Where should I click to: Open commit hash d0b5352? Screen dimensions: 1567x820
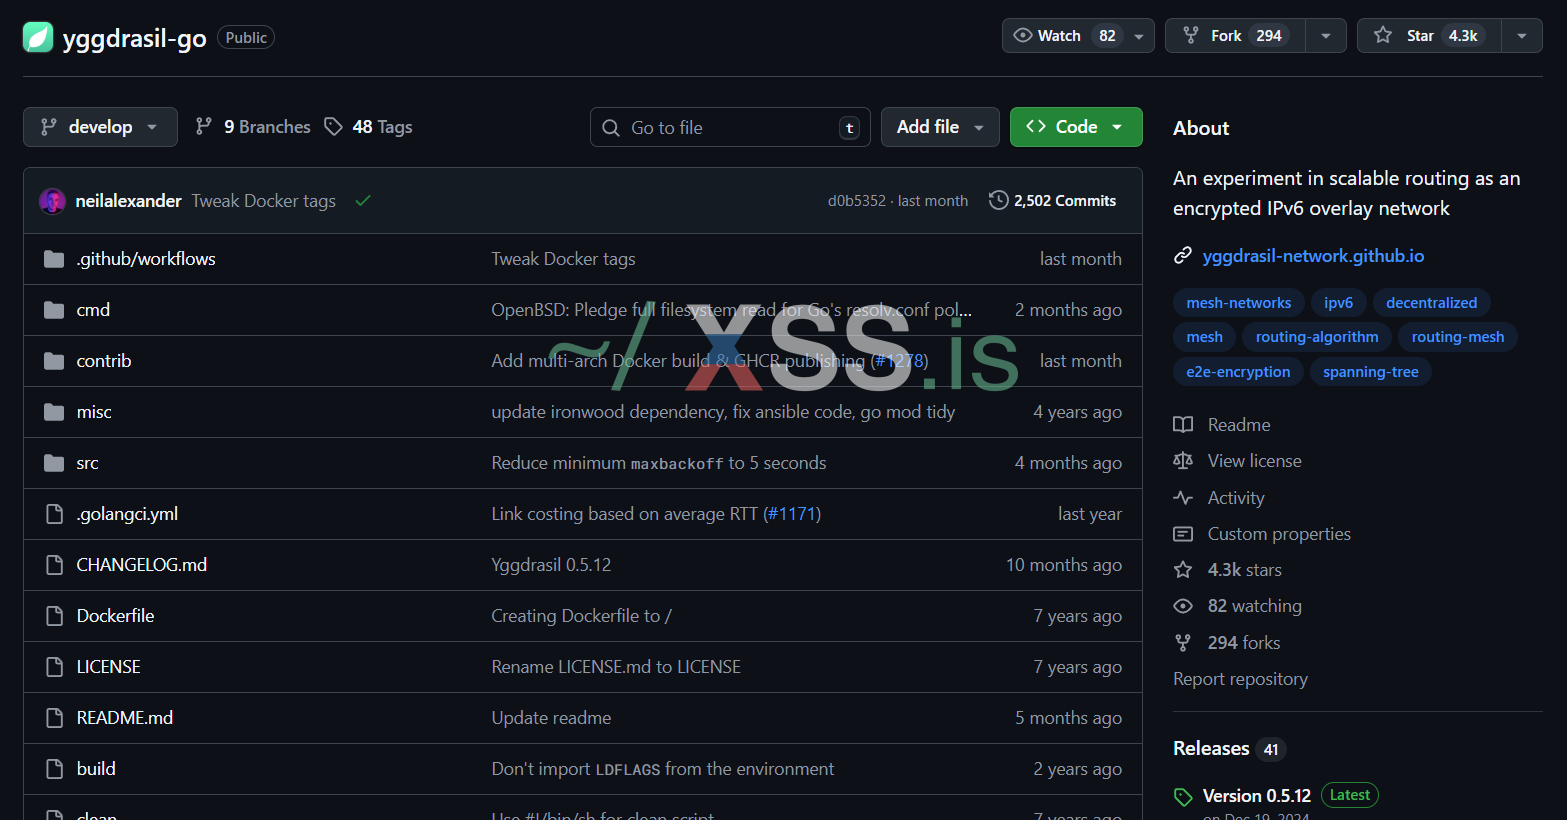click(x=857, y=201)
